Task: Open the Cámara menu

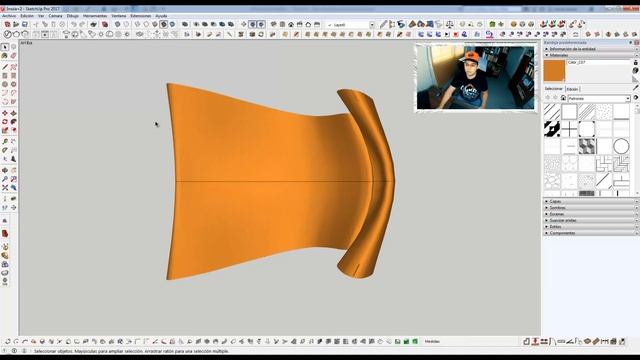Action: 56,16
